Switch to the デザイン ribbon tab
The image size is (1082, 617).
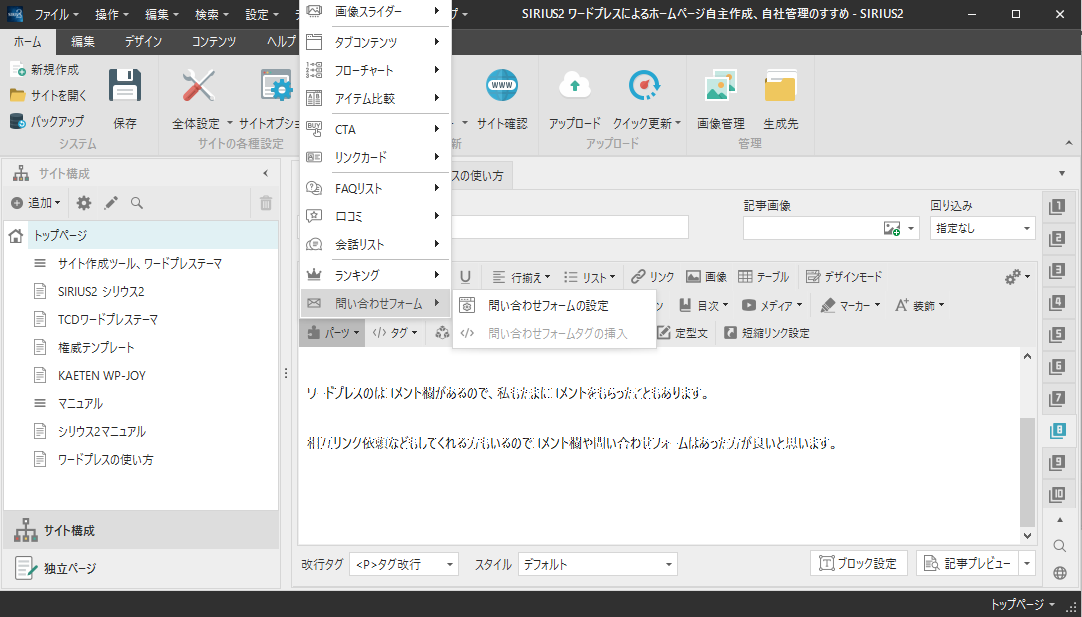point(143,41)
